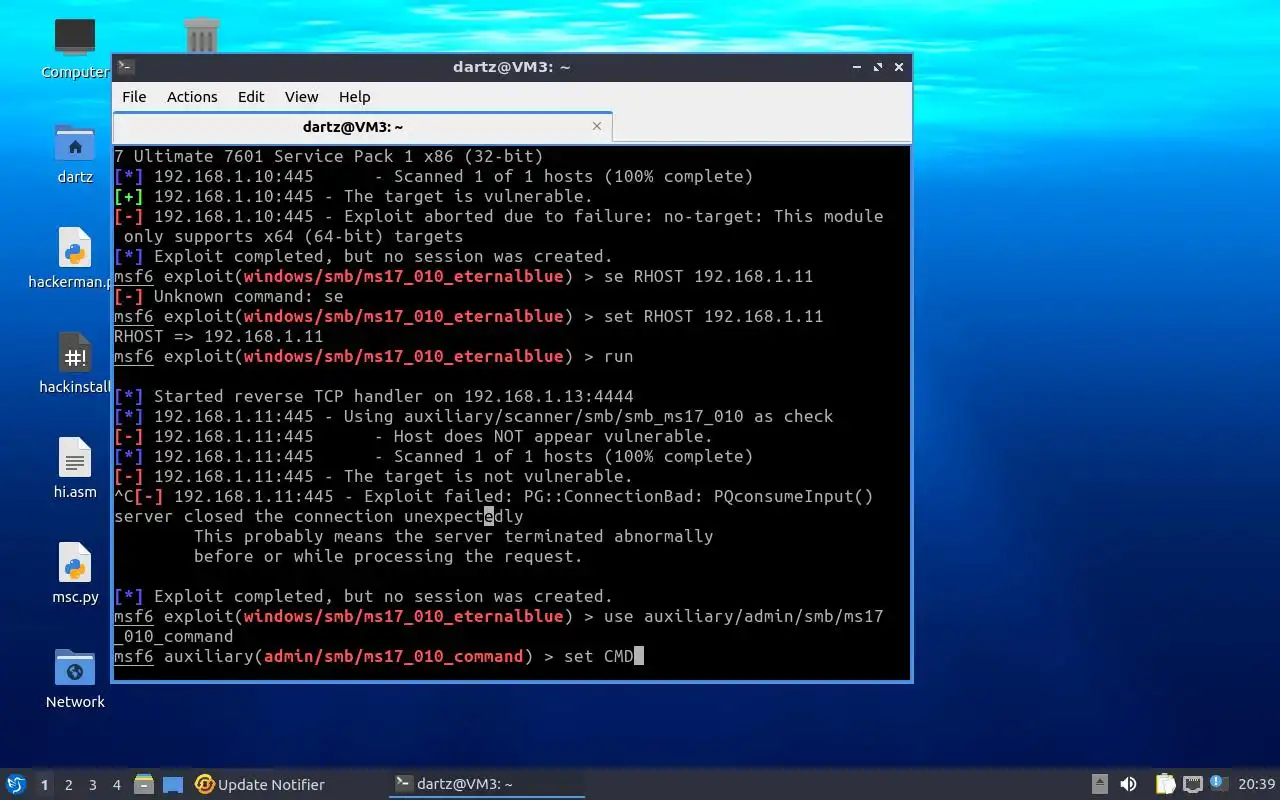Screen dimensions: 1280x800
Task: Open the Lubuntu application menu
Action: [16, 784]
